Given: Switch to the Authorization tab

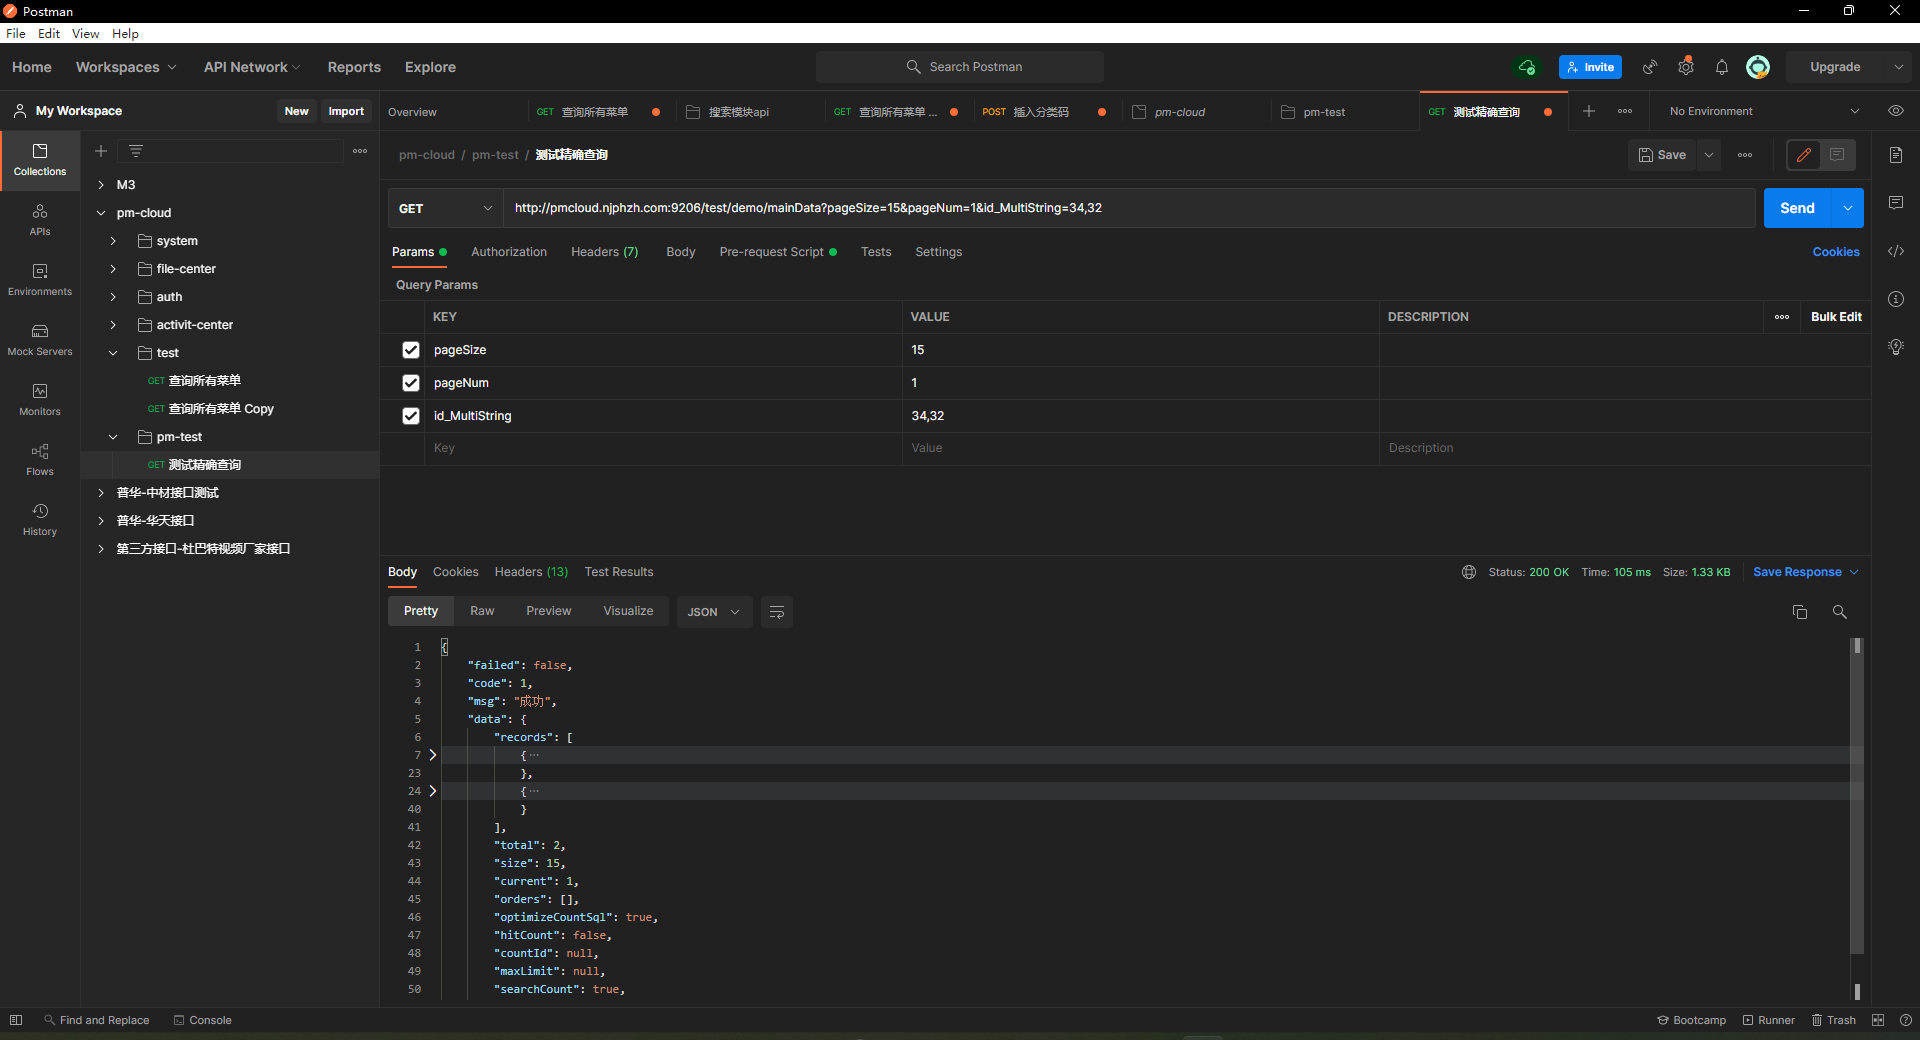Looking at the screenshot, I should [x=509, y=252].
